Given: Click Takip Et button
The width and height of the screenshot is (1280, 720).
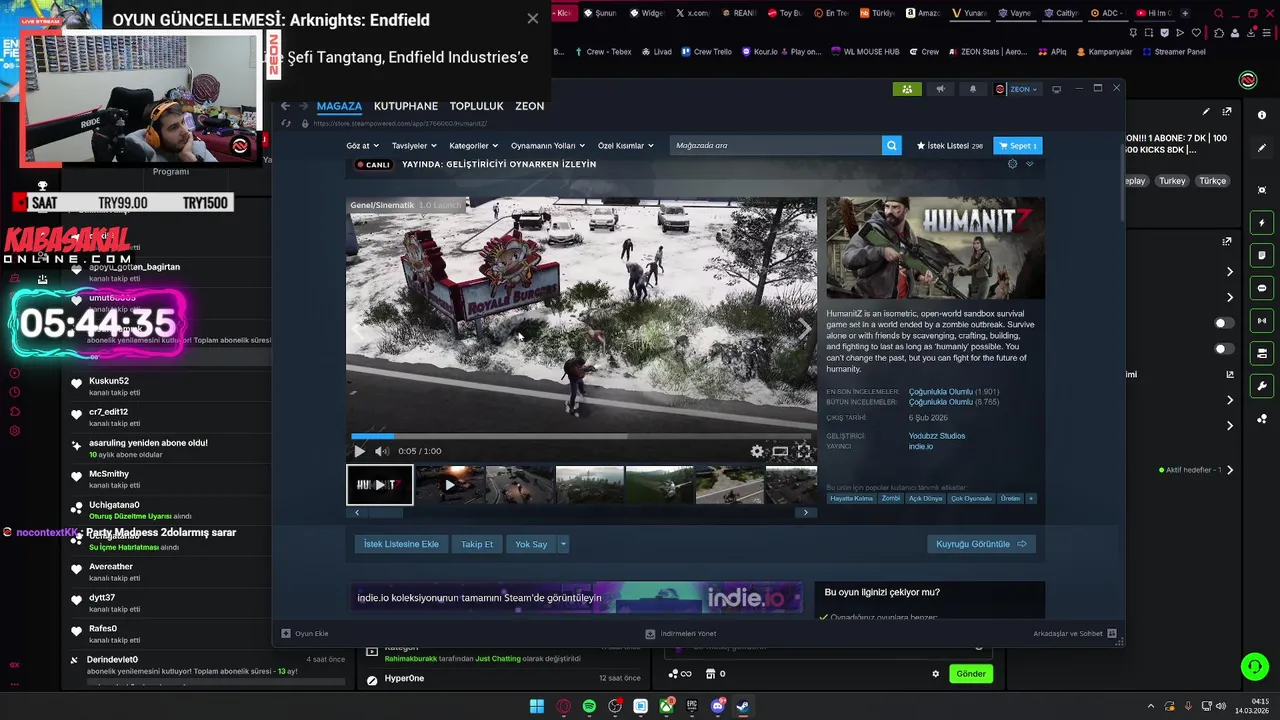Looking at the screenshot, I should pyautogui.click(x=477, y=544).
